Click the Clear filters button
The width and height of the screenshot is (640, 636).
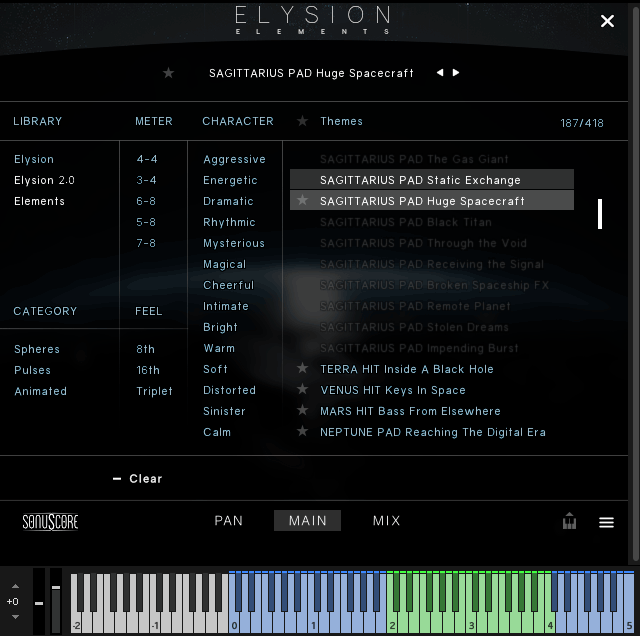[138, 478]
